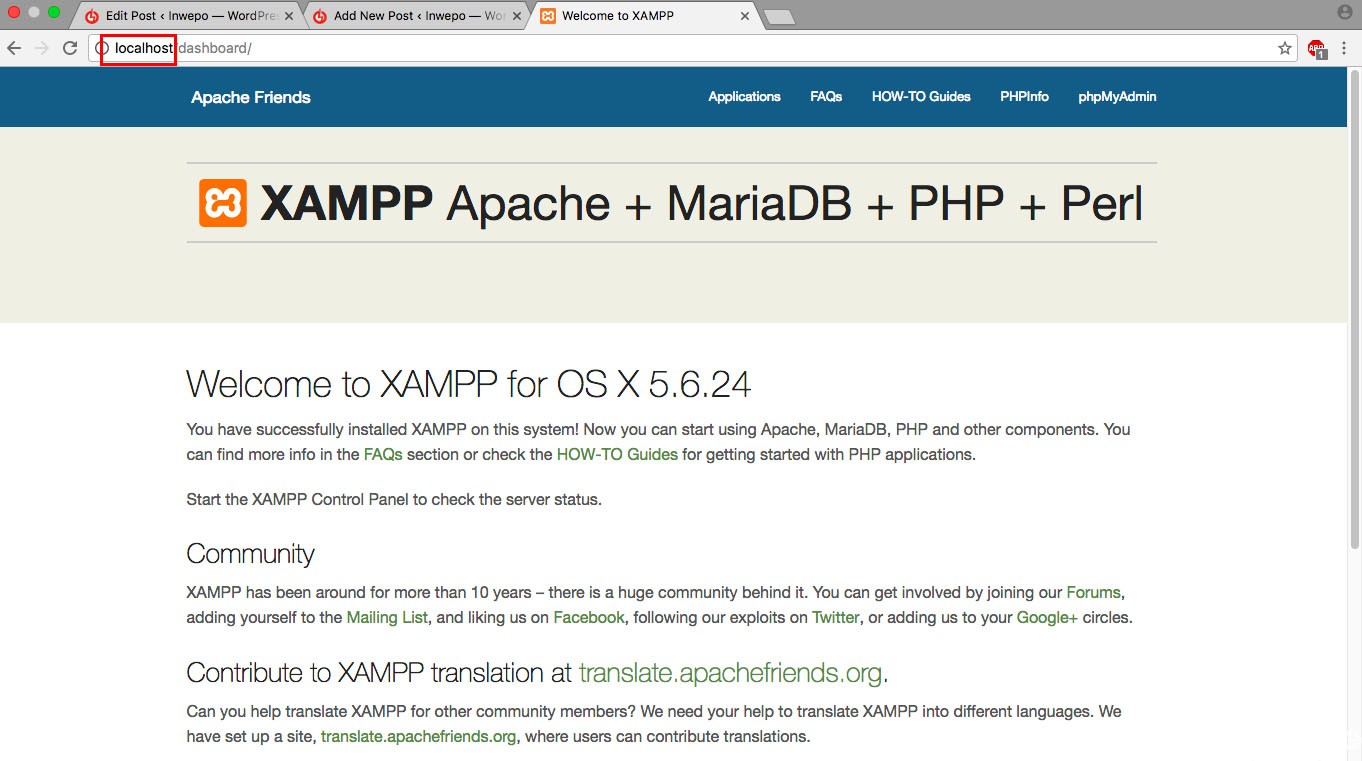Click the green maximize traffic light button
Screen dimensions: 1362x761
point(55,10)
